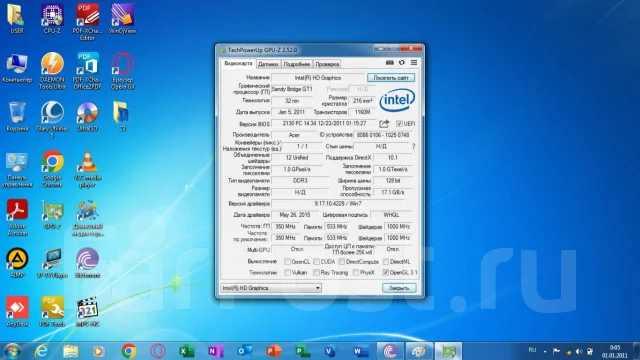640x360 pixels.
Task: Click the Посетить сайт button
Action: (x=391, y=78)
